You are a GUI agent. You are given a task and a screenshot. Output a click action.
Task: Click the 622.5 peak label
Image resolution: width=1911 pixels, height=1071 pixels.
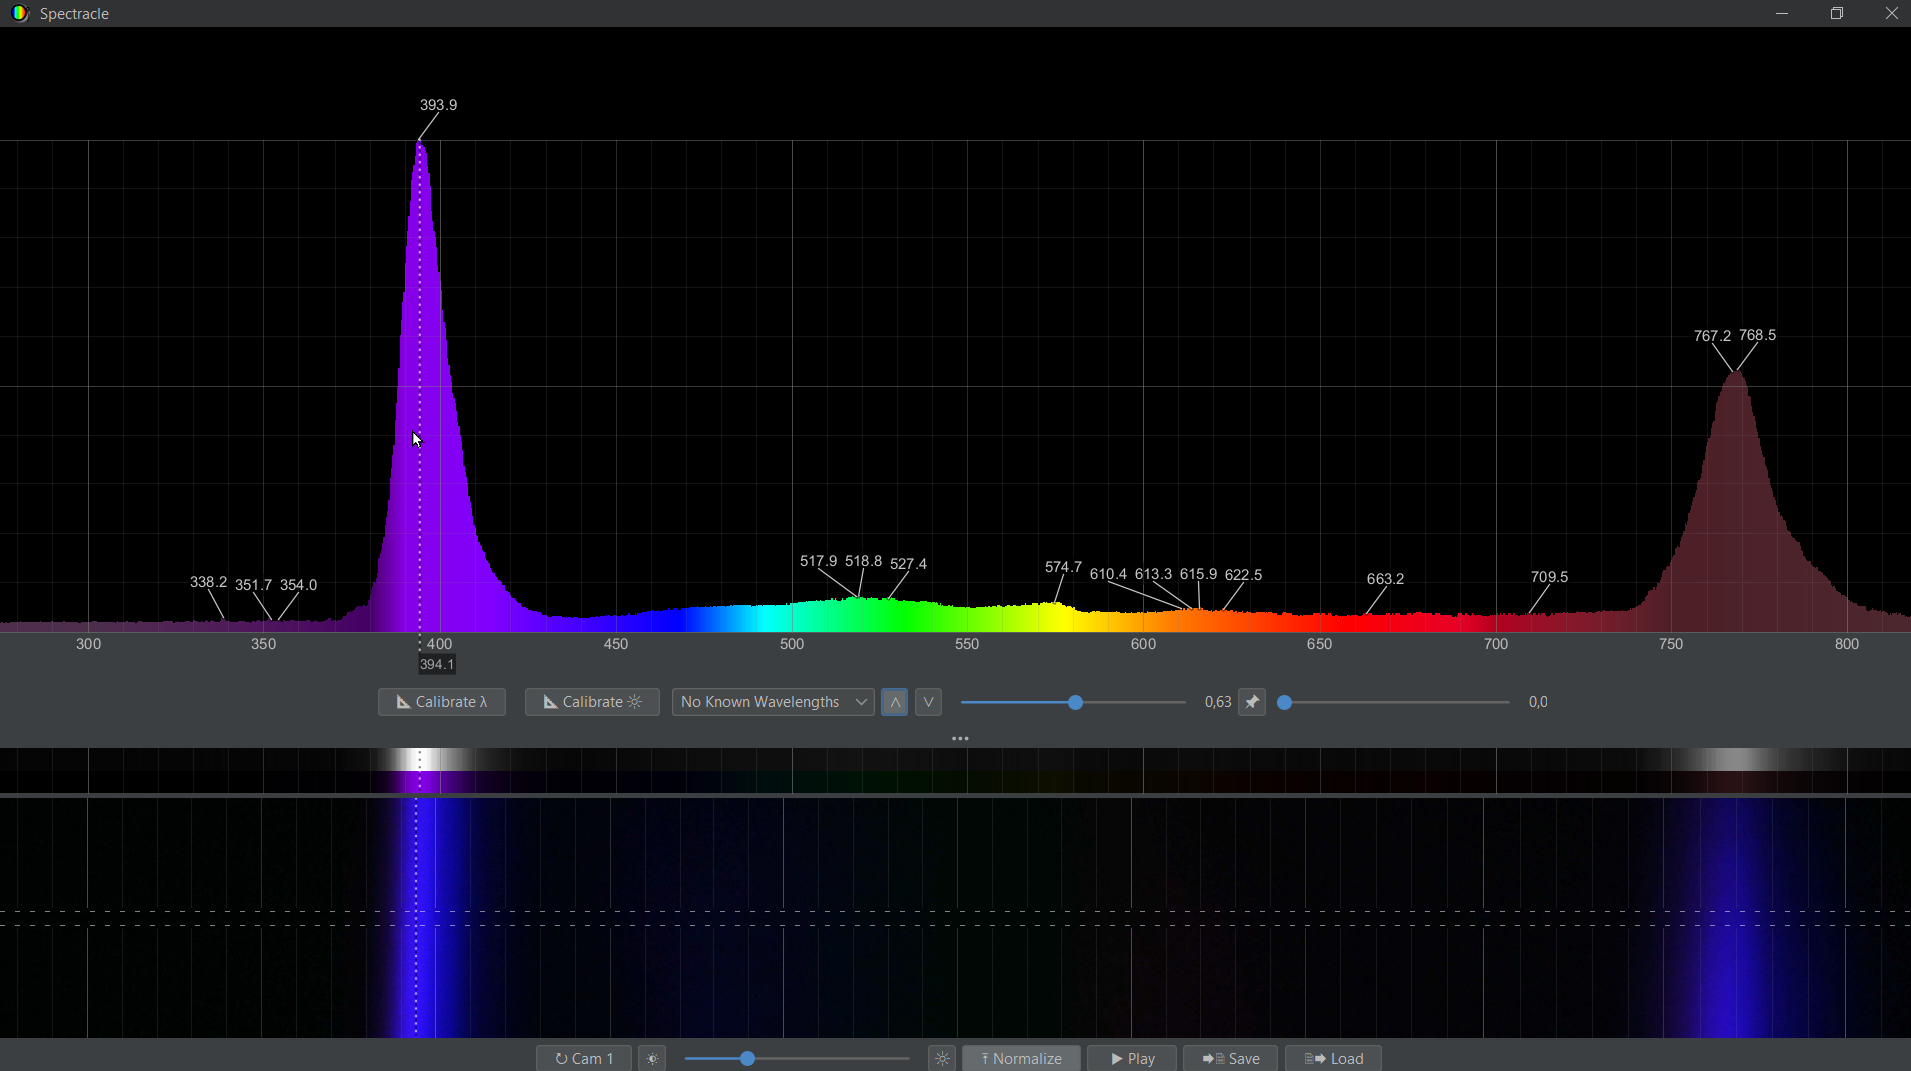(1243, 575)
